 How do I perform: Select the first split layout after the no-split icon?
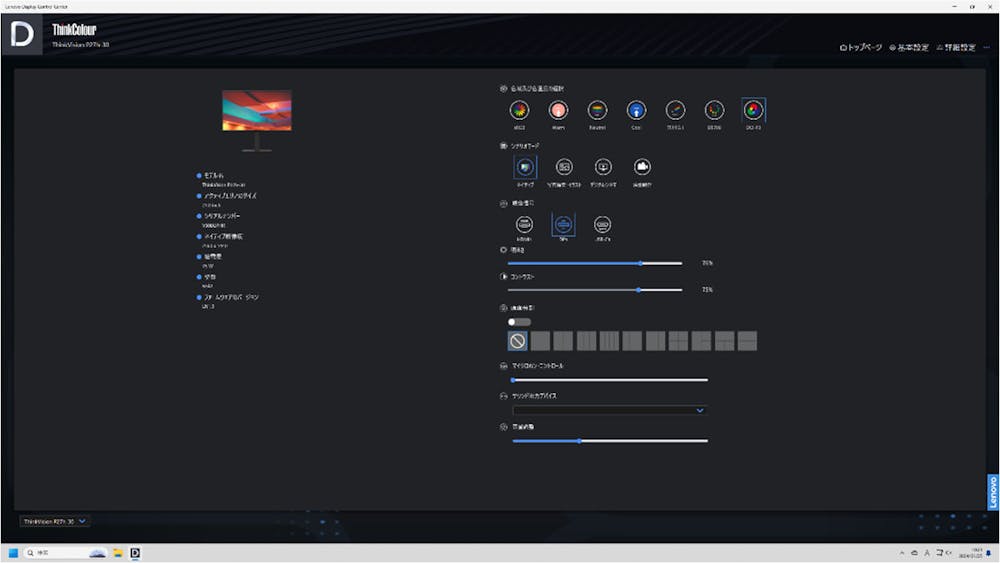point(540,341)
